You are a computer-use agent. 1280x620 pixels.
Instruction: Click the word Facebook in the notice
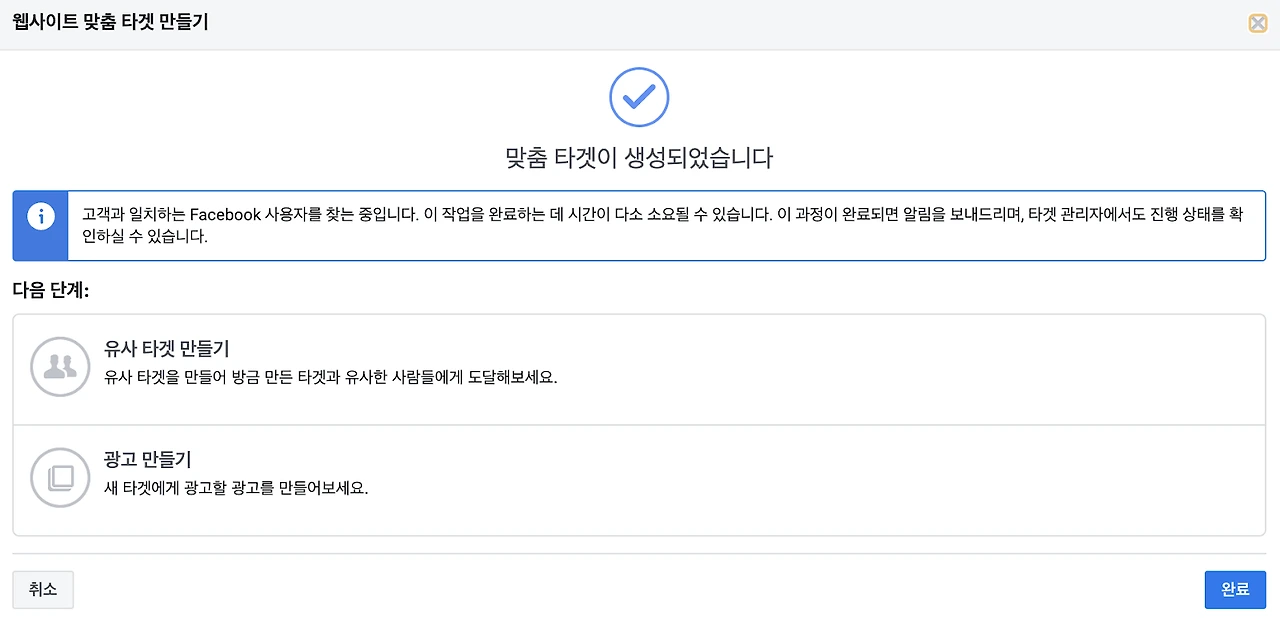coord(224,215)
